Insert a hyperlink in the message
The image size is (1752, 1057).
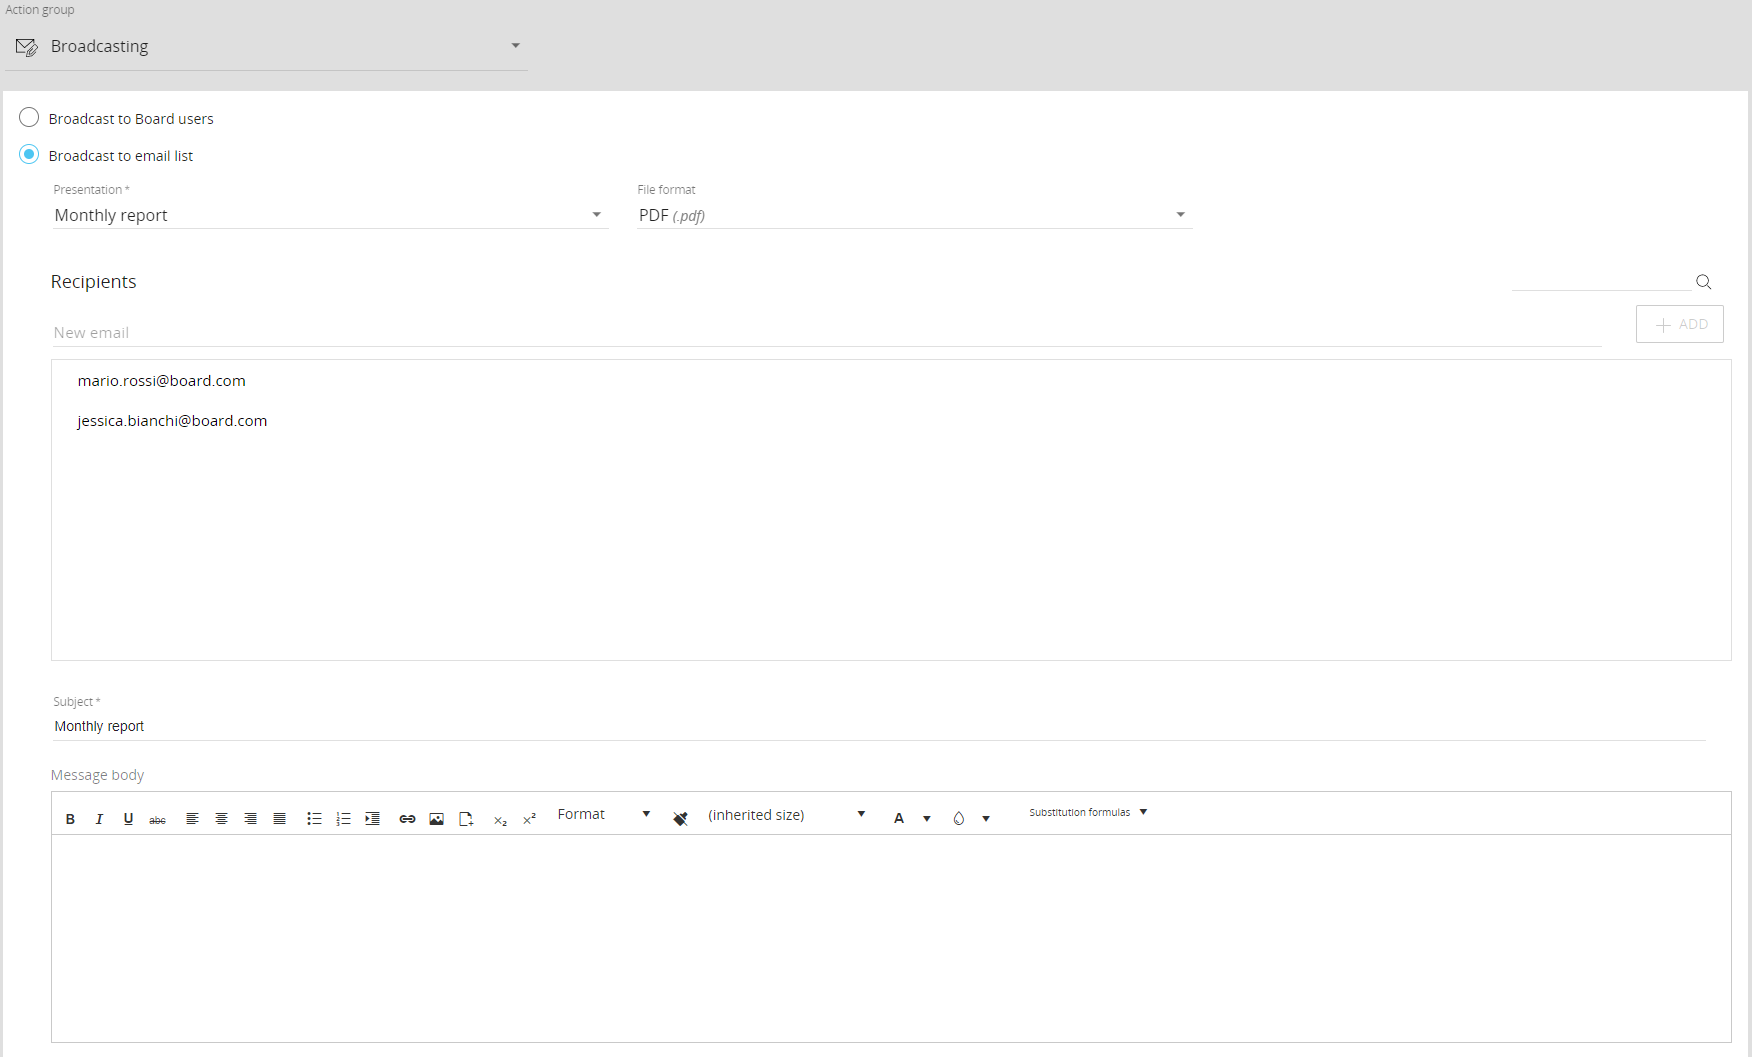tap(407, 819)
